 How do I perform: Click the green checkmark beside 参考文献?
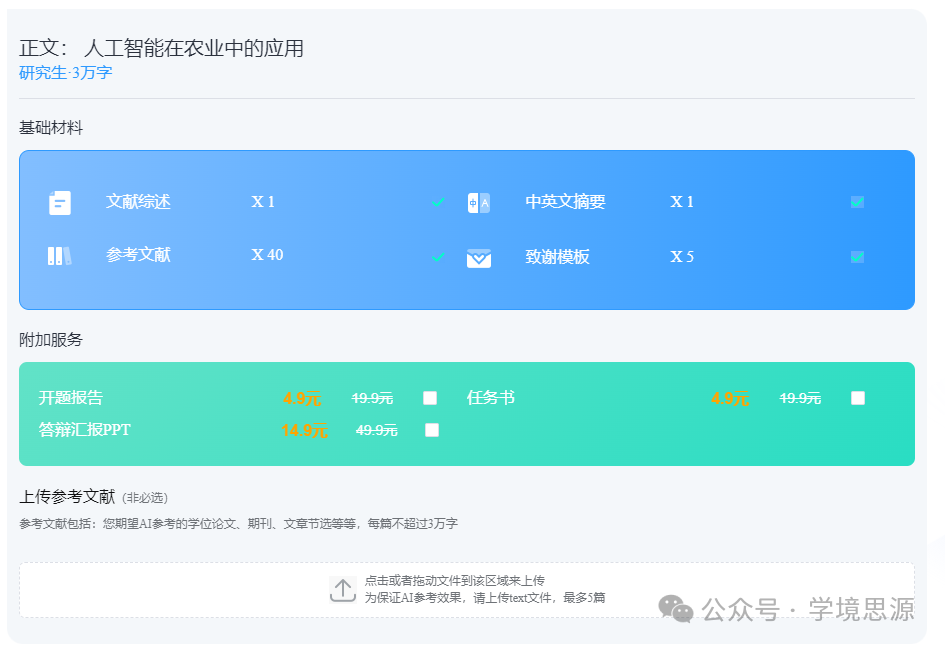(438, 256)
